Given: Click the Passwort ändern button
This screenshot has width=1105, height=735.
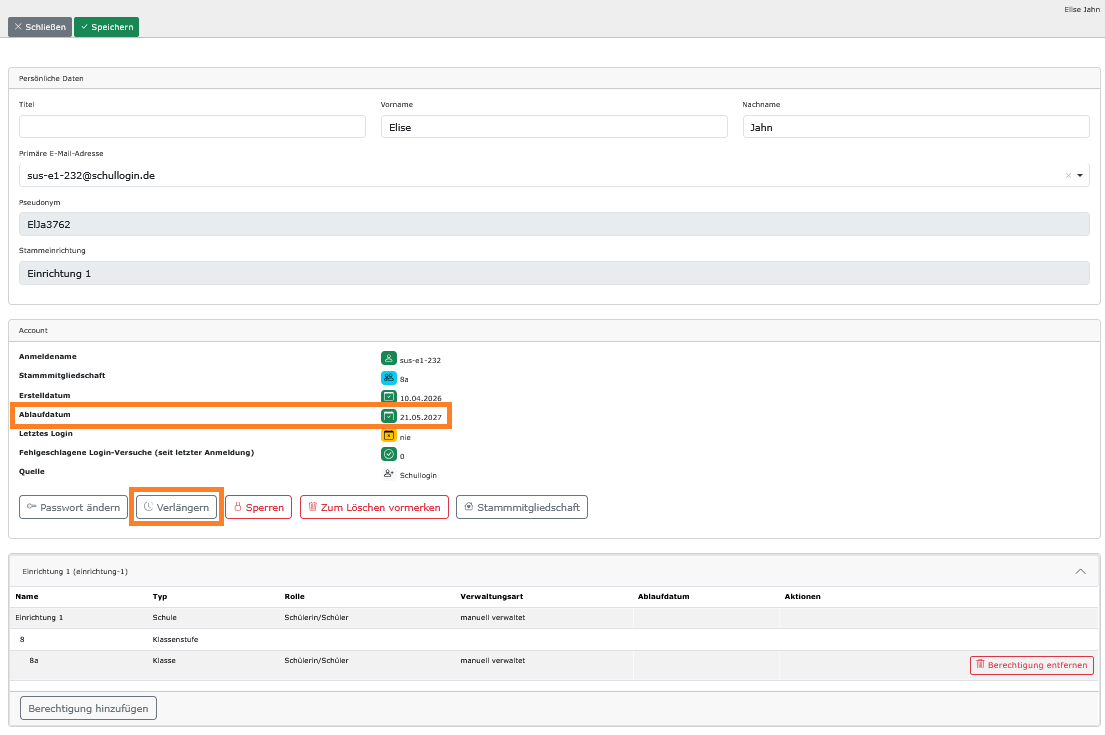Looking at the screenshot, I should (73, 507).
